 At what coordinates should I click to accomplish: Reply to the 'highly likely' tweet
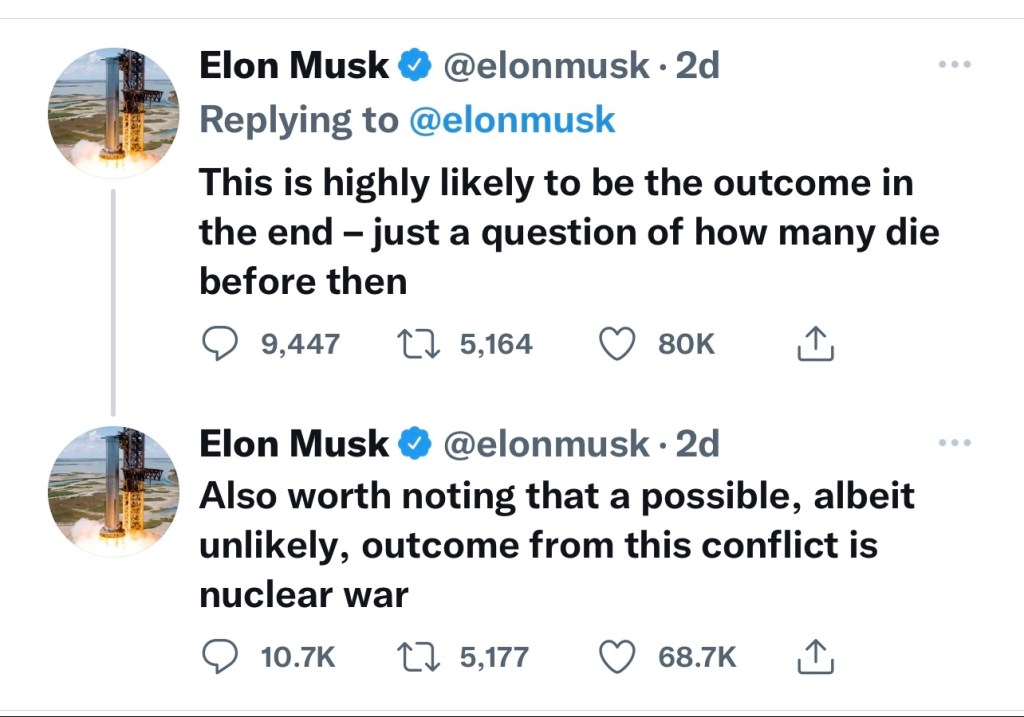[x=218, y=344]
